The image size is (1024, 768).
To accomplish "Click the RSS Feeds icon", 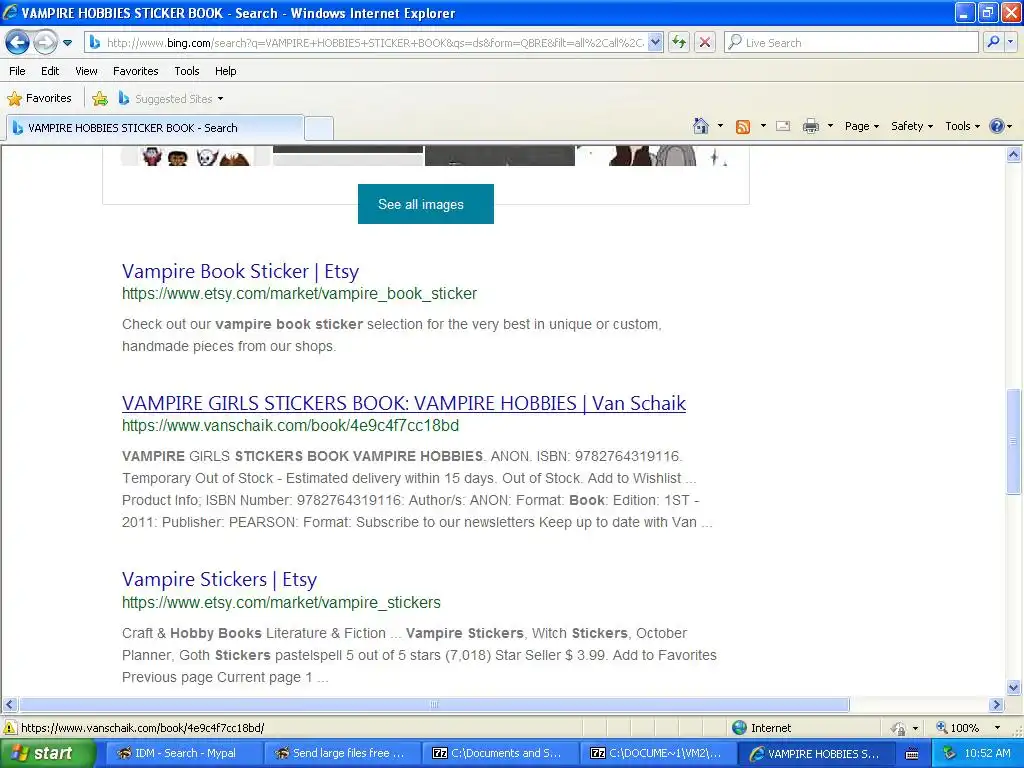I will tap(743, 127).
